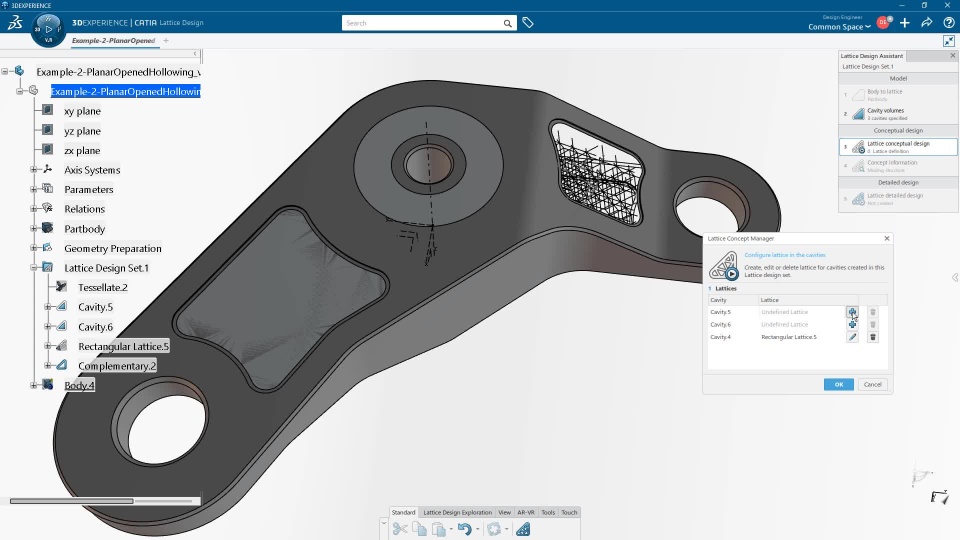Image resolution: width=960 pixels, height=540 pixels.
Task: Switch to the View tab
Action: click(x=504, y=512)
